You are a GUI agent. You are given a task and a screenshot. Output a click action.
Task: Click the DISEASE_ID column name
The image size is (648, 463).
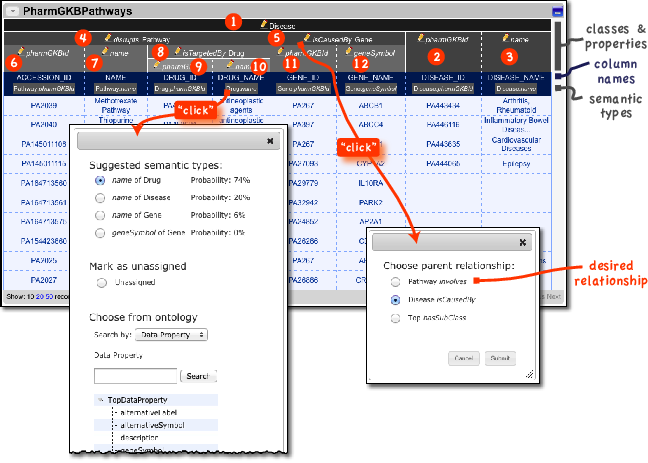pos(443,78)
